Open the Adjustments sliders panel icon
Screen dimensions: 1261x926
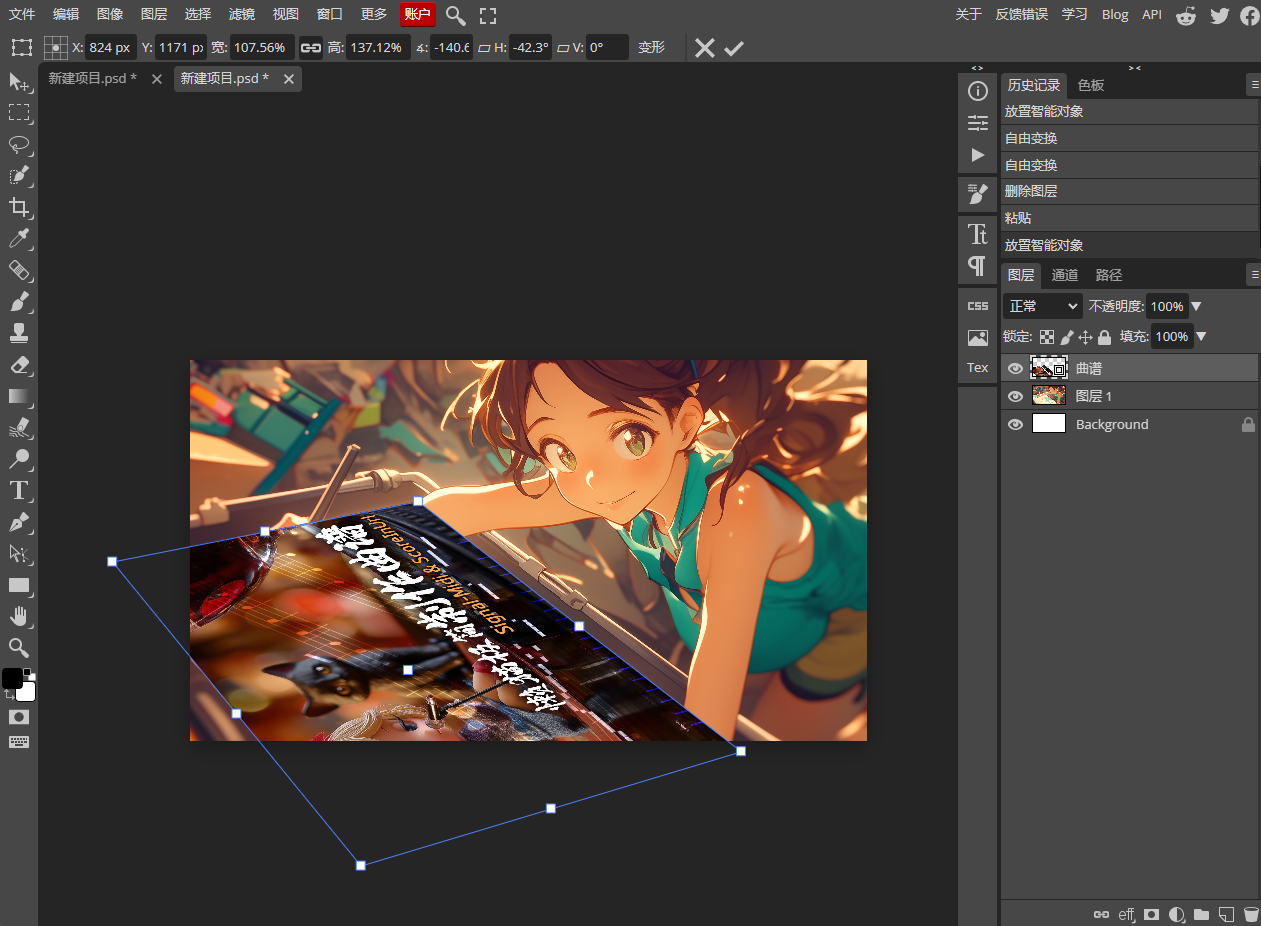tap(978, 123)
